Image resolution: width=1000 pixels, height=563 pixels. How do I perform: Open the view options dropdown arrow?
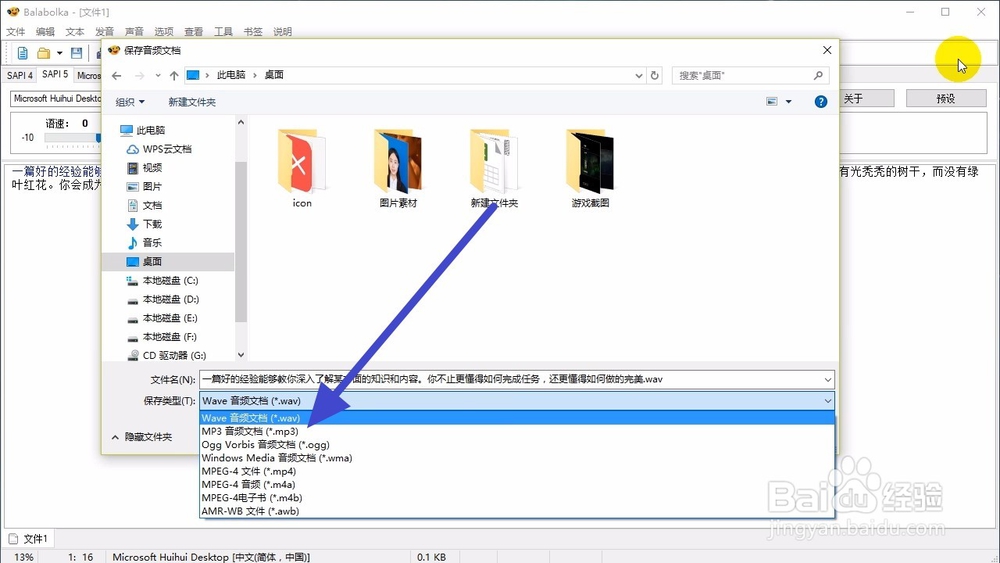click(789, 101)
